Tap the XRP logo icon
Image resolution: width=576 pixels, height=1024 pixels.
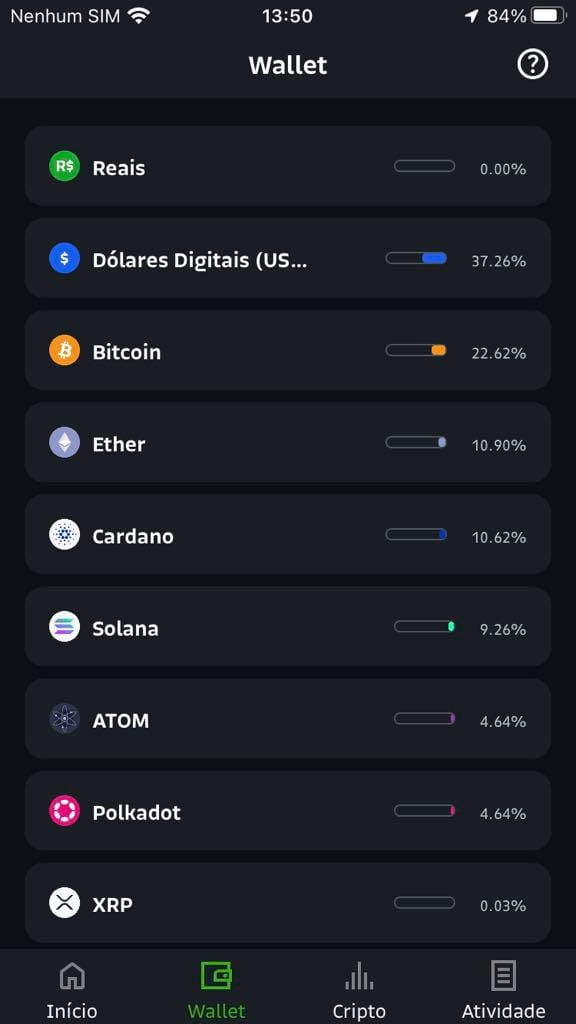point(65,903)
